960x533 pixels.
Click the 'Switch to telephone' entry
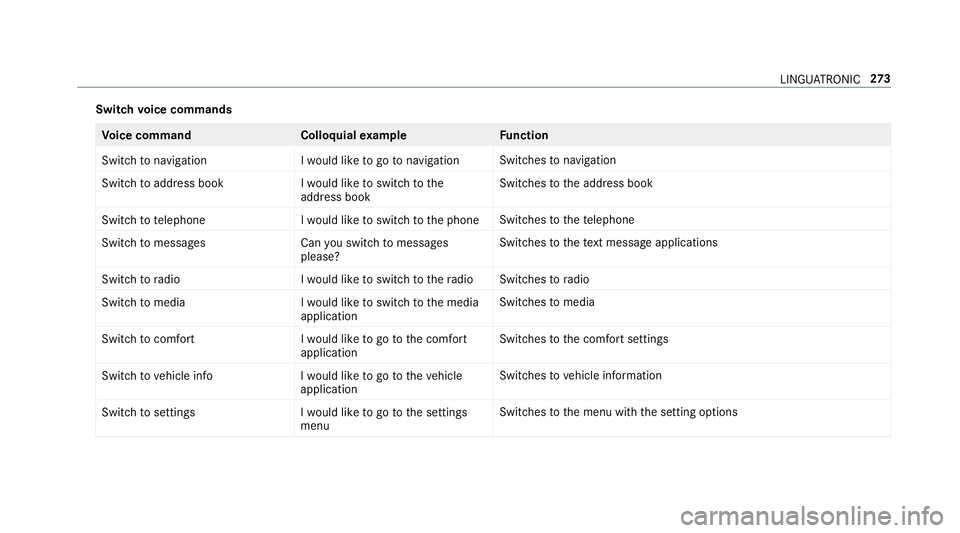click(x=153, y=220)
